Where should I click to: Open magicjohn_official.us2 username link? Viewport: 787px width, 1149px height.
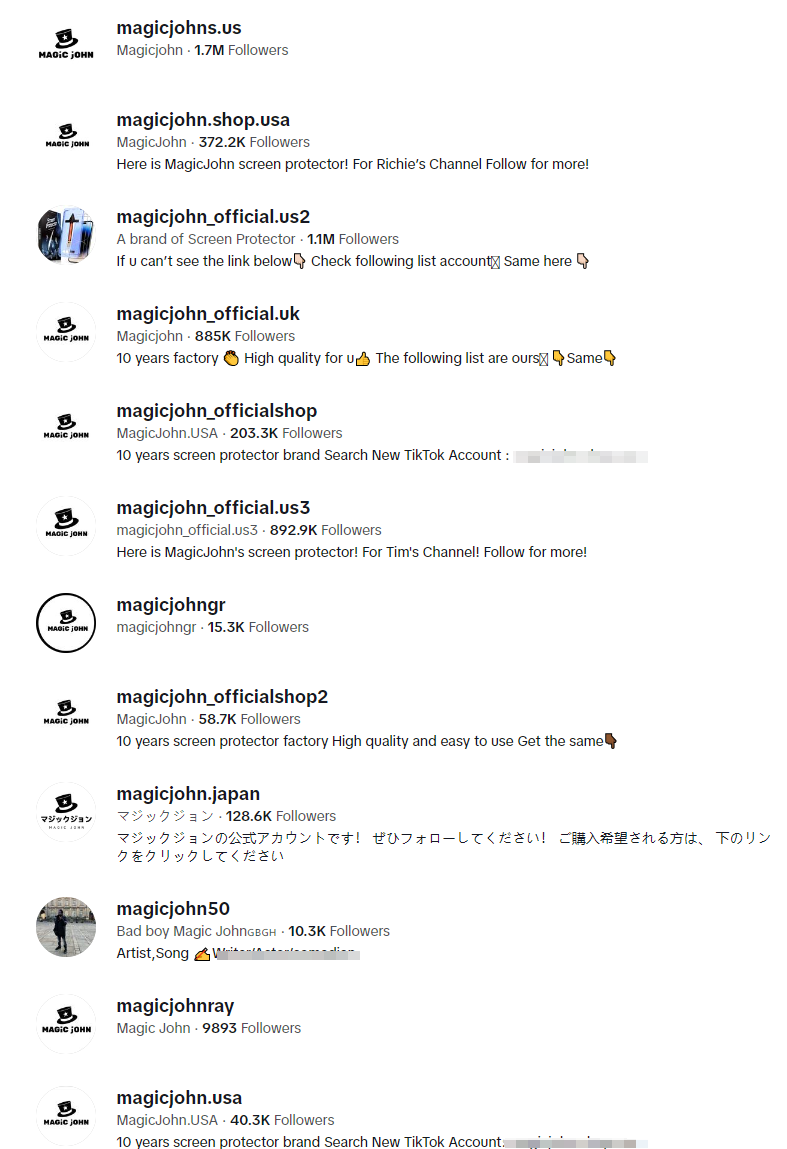click(213, 217)
